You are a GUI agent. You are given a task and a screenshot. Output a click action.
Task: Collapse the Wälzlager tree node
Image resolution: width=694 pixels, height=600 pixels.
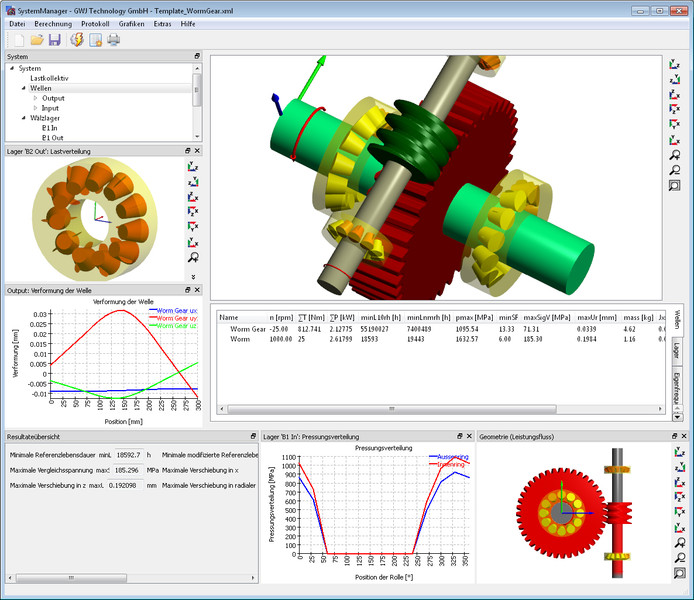22,118
